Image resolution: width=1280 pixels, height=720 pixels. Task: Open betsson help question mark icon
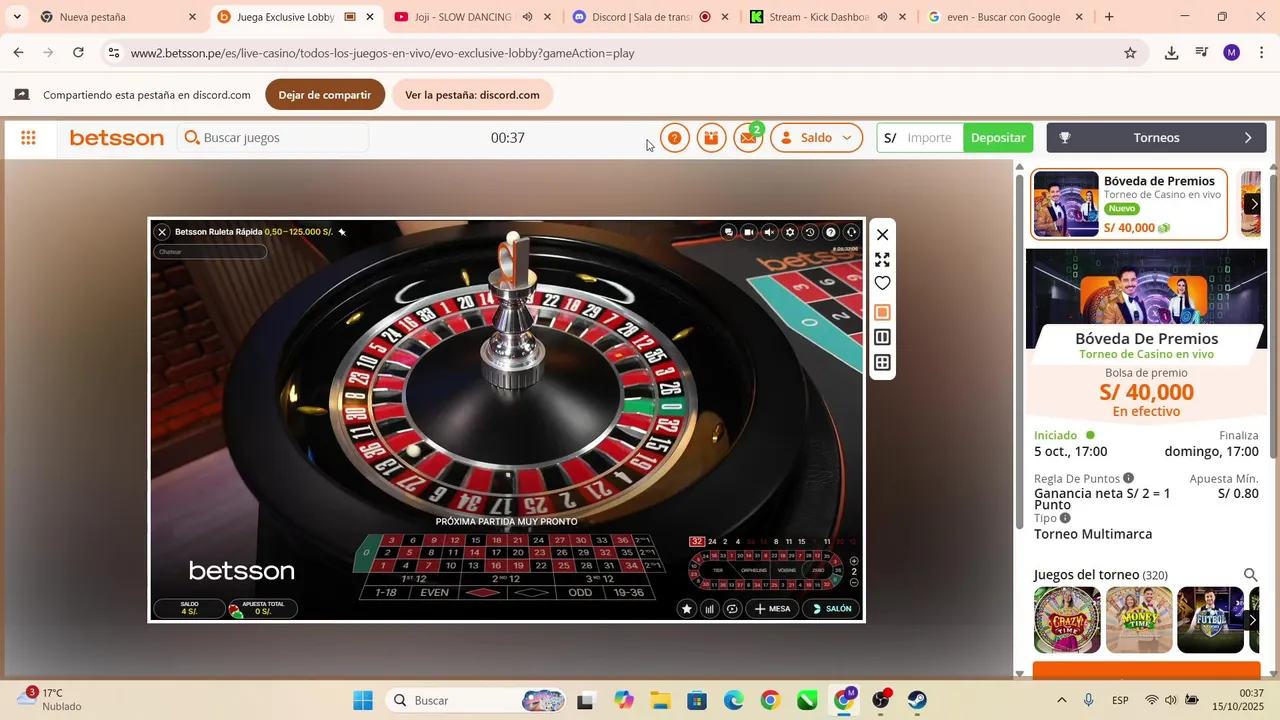pyautogui.click(x=675, y=138)
